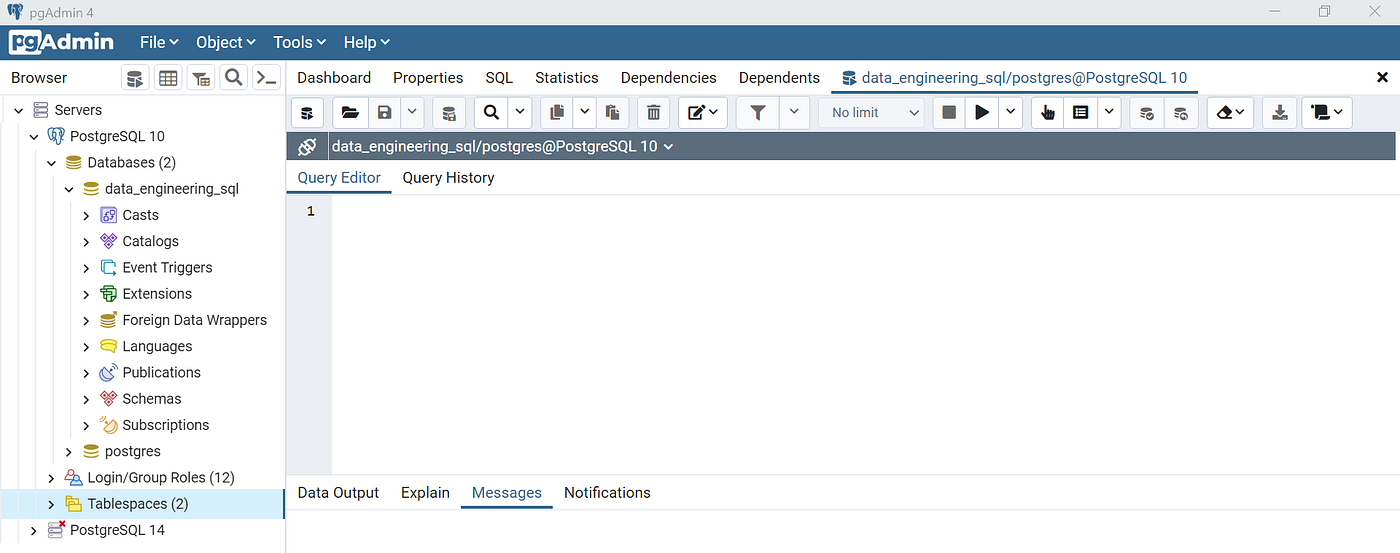Screen dimensions: 1400x553
Task: Open the Object menu
Action: [226, 42]
